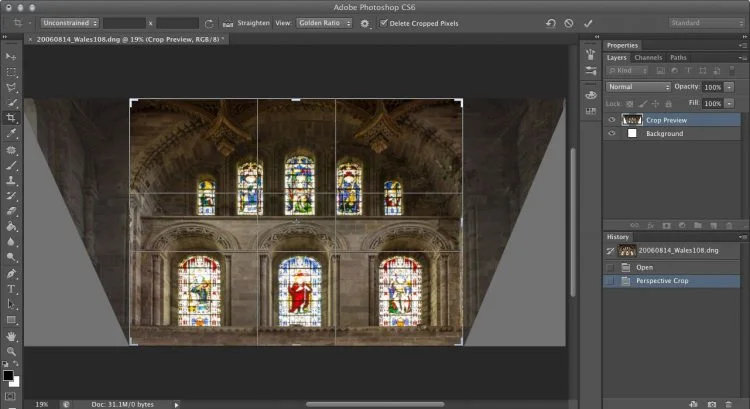Select the Hand tool
Image resolution: width=750 pixels, height=409 pixels.
click(x=11, y=336)
